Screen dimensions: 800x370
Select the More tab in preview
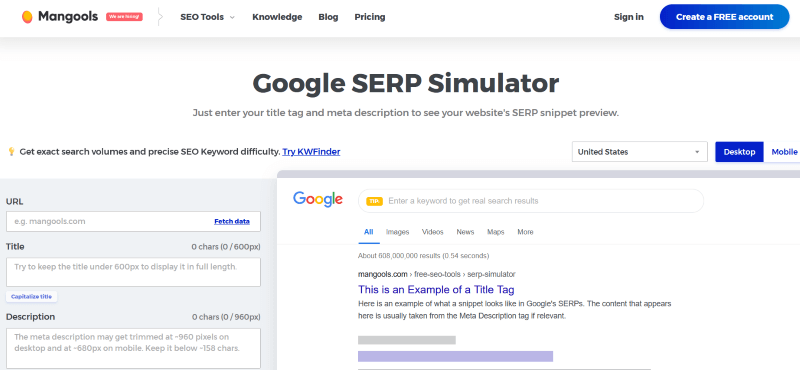point(525,232)
